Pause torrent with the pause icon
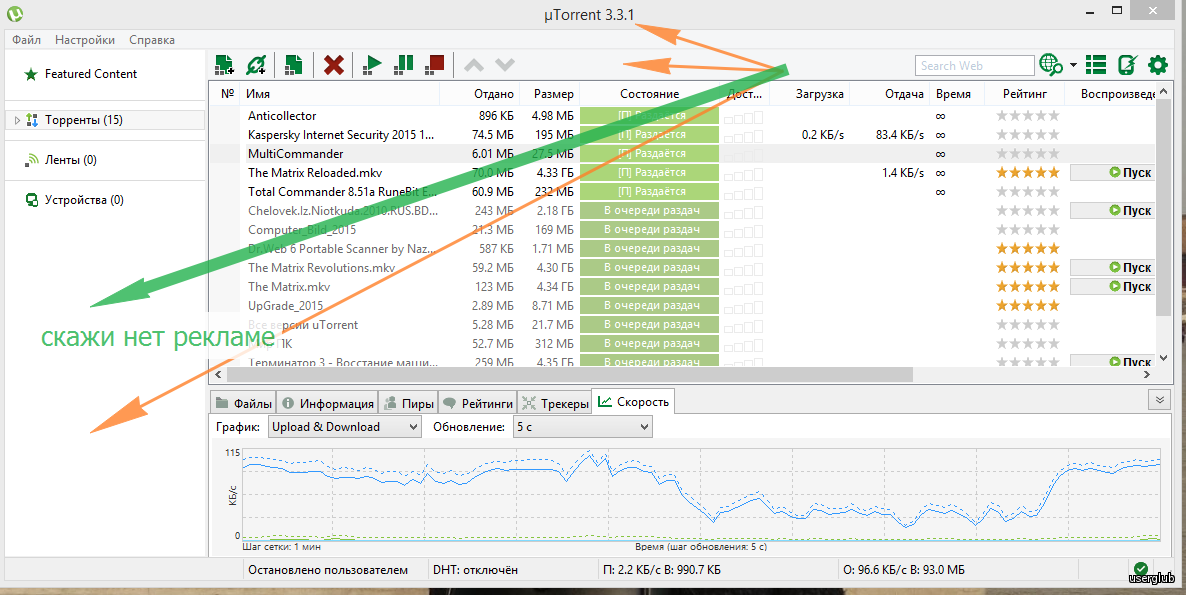 coord(404,65)
